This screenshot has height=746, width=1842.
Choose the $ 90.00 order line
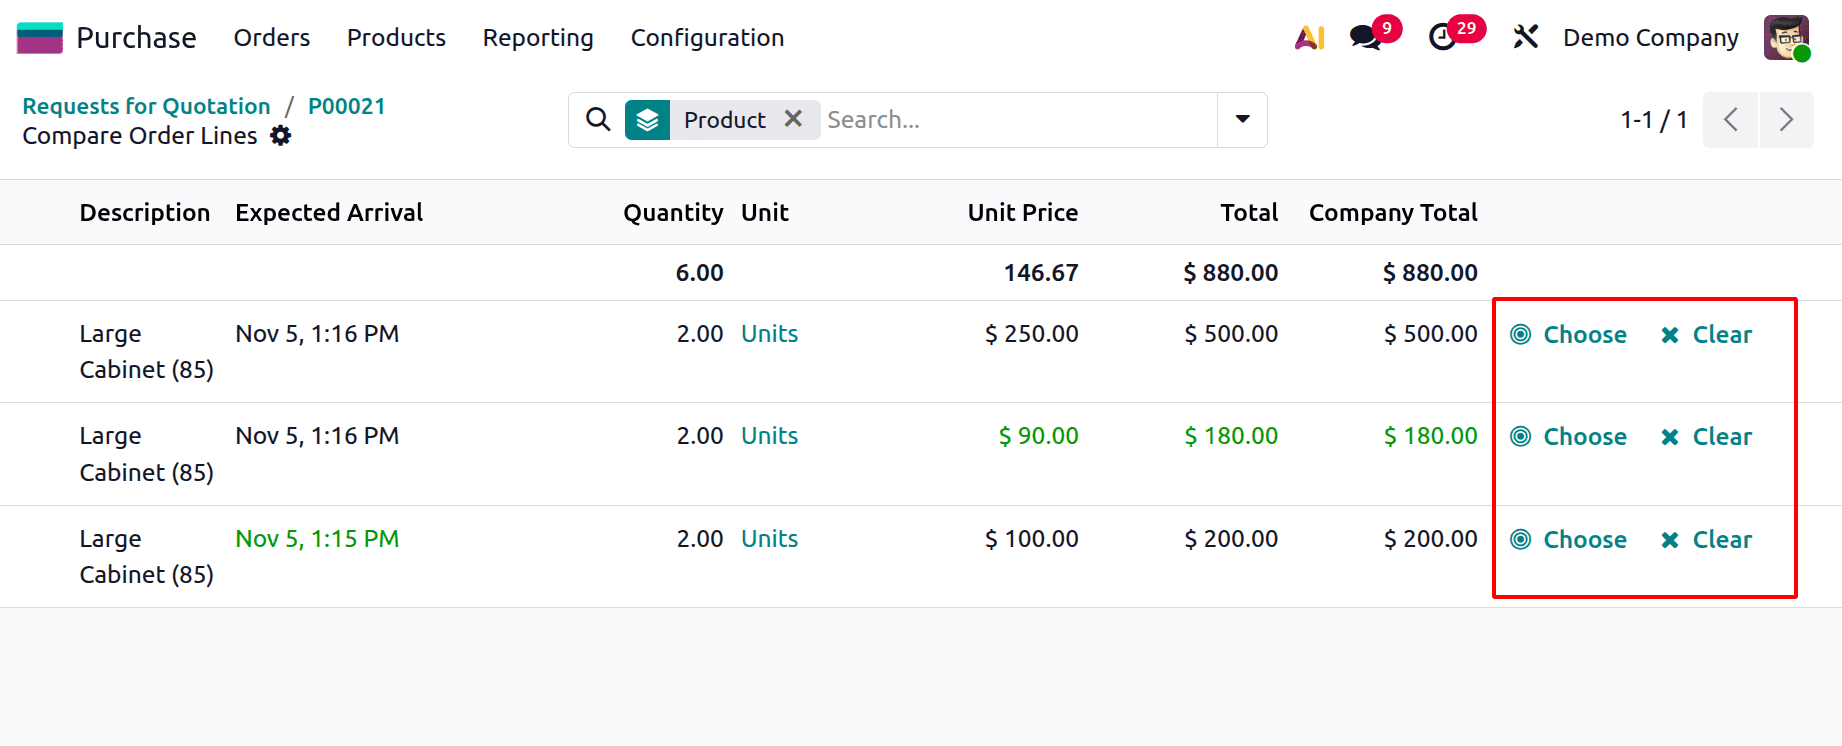tap(1569, 437)
